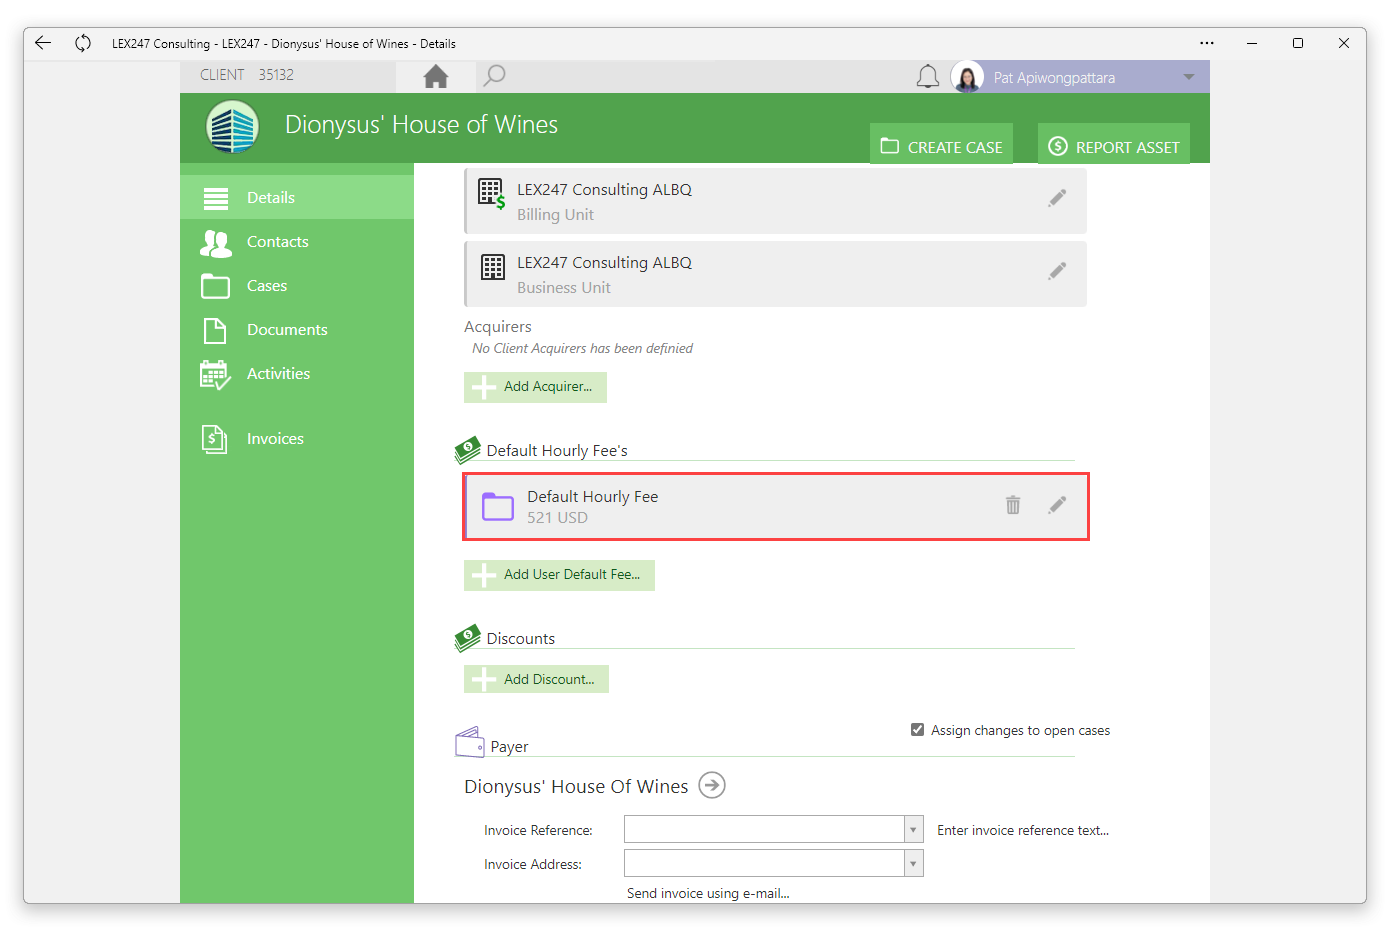Open search with the magnifier icon
Viewport: 1390px width, 930px height.
(494, 76)
